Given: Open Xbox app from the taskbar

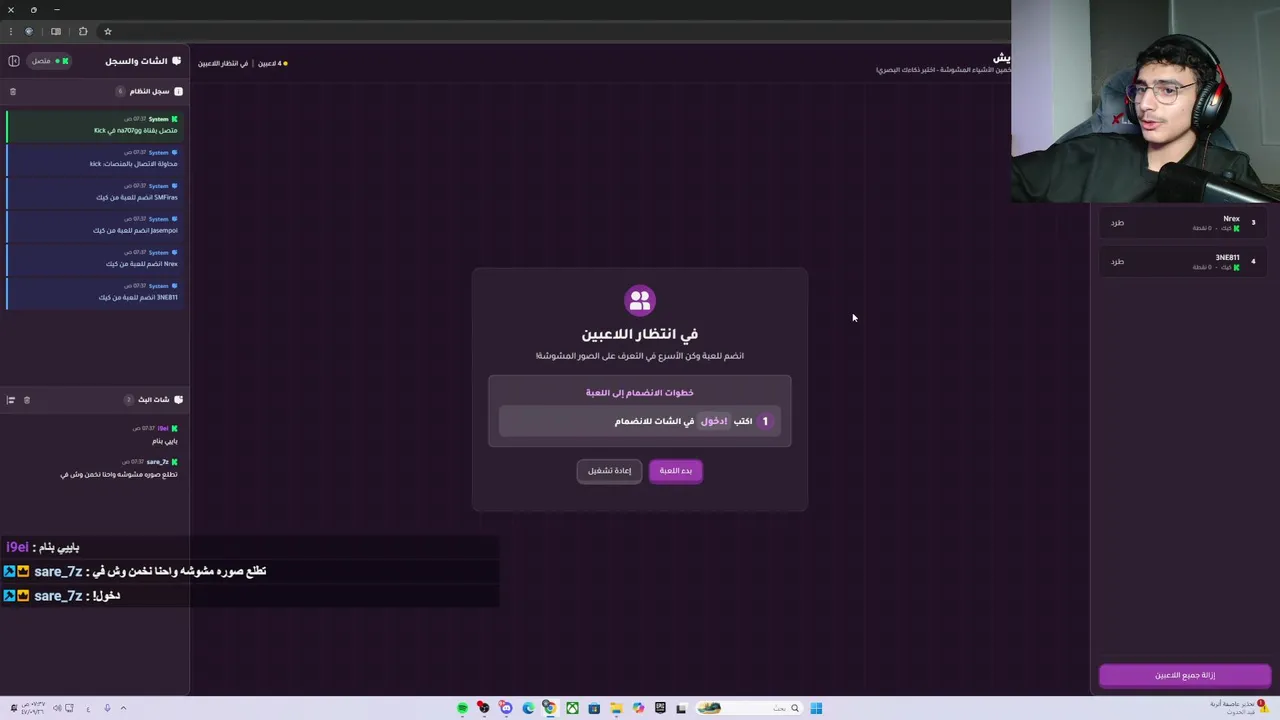Looking at the screenshot, I should tap(572, 708).
